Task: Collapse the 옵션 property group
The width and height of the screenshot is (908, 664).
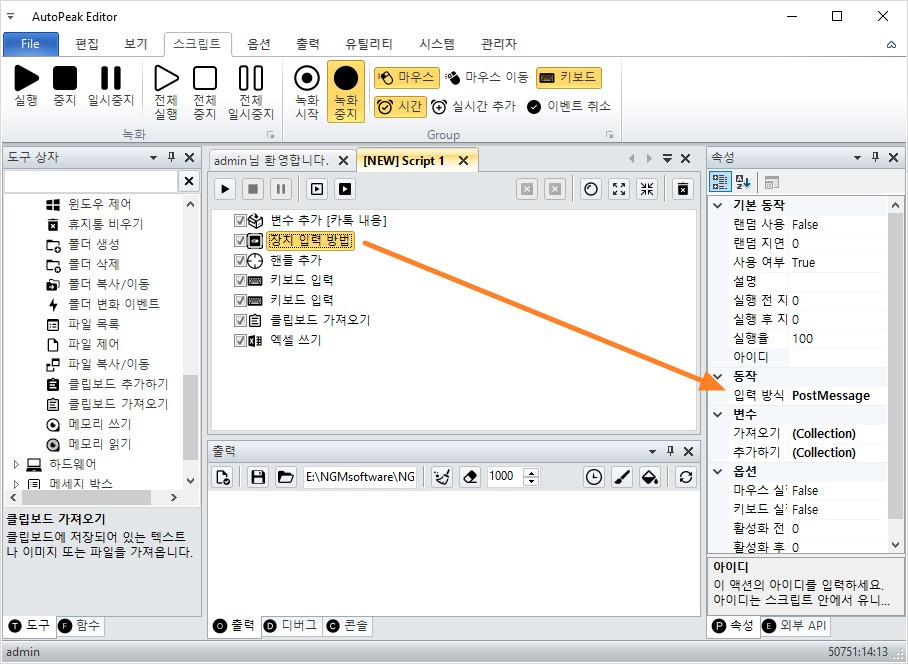Action: (718, 471)
